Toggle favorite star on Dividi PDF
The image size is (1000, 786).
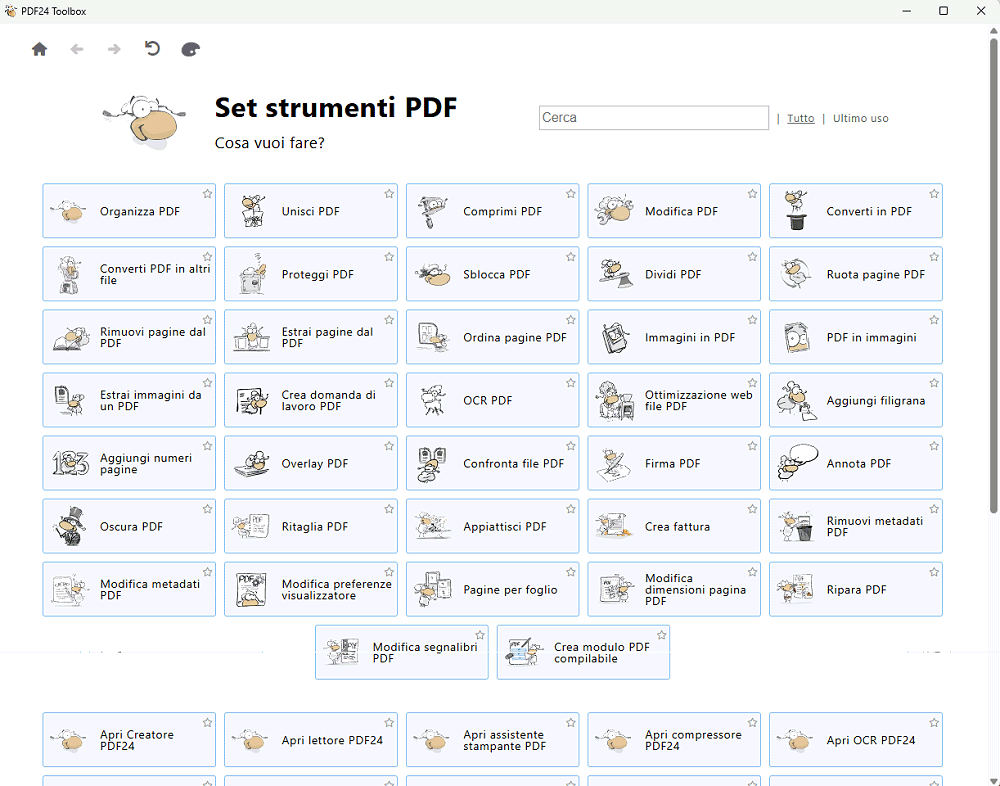(x=753, y=257)
